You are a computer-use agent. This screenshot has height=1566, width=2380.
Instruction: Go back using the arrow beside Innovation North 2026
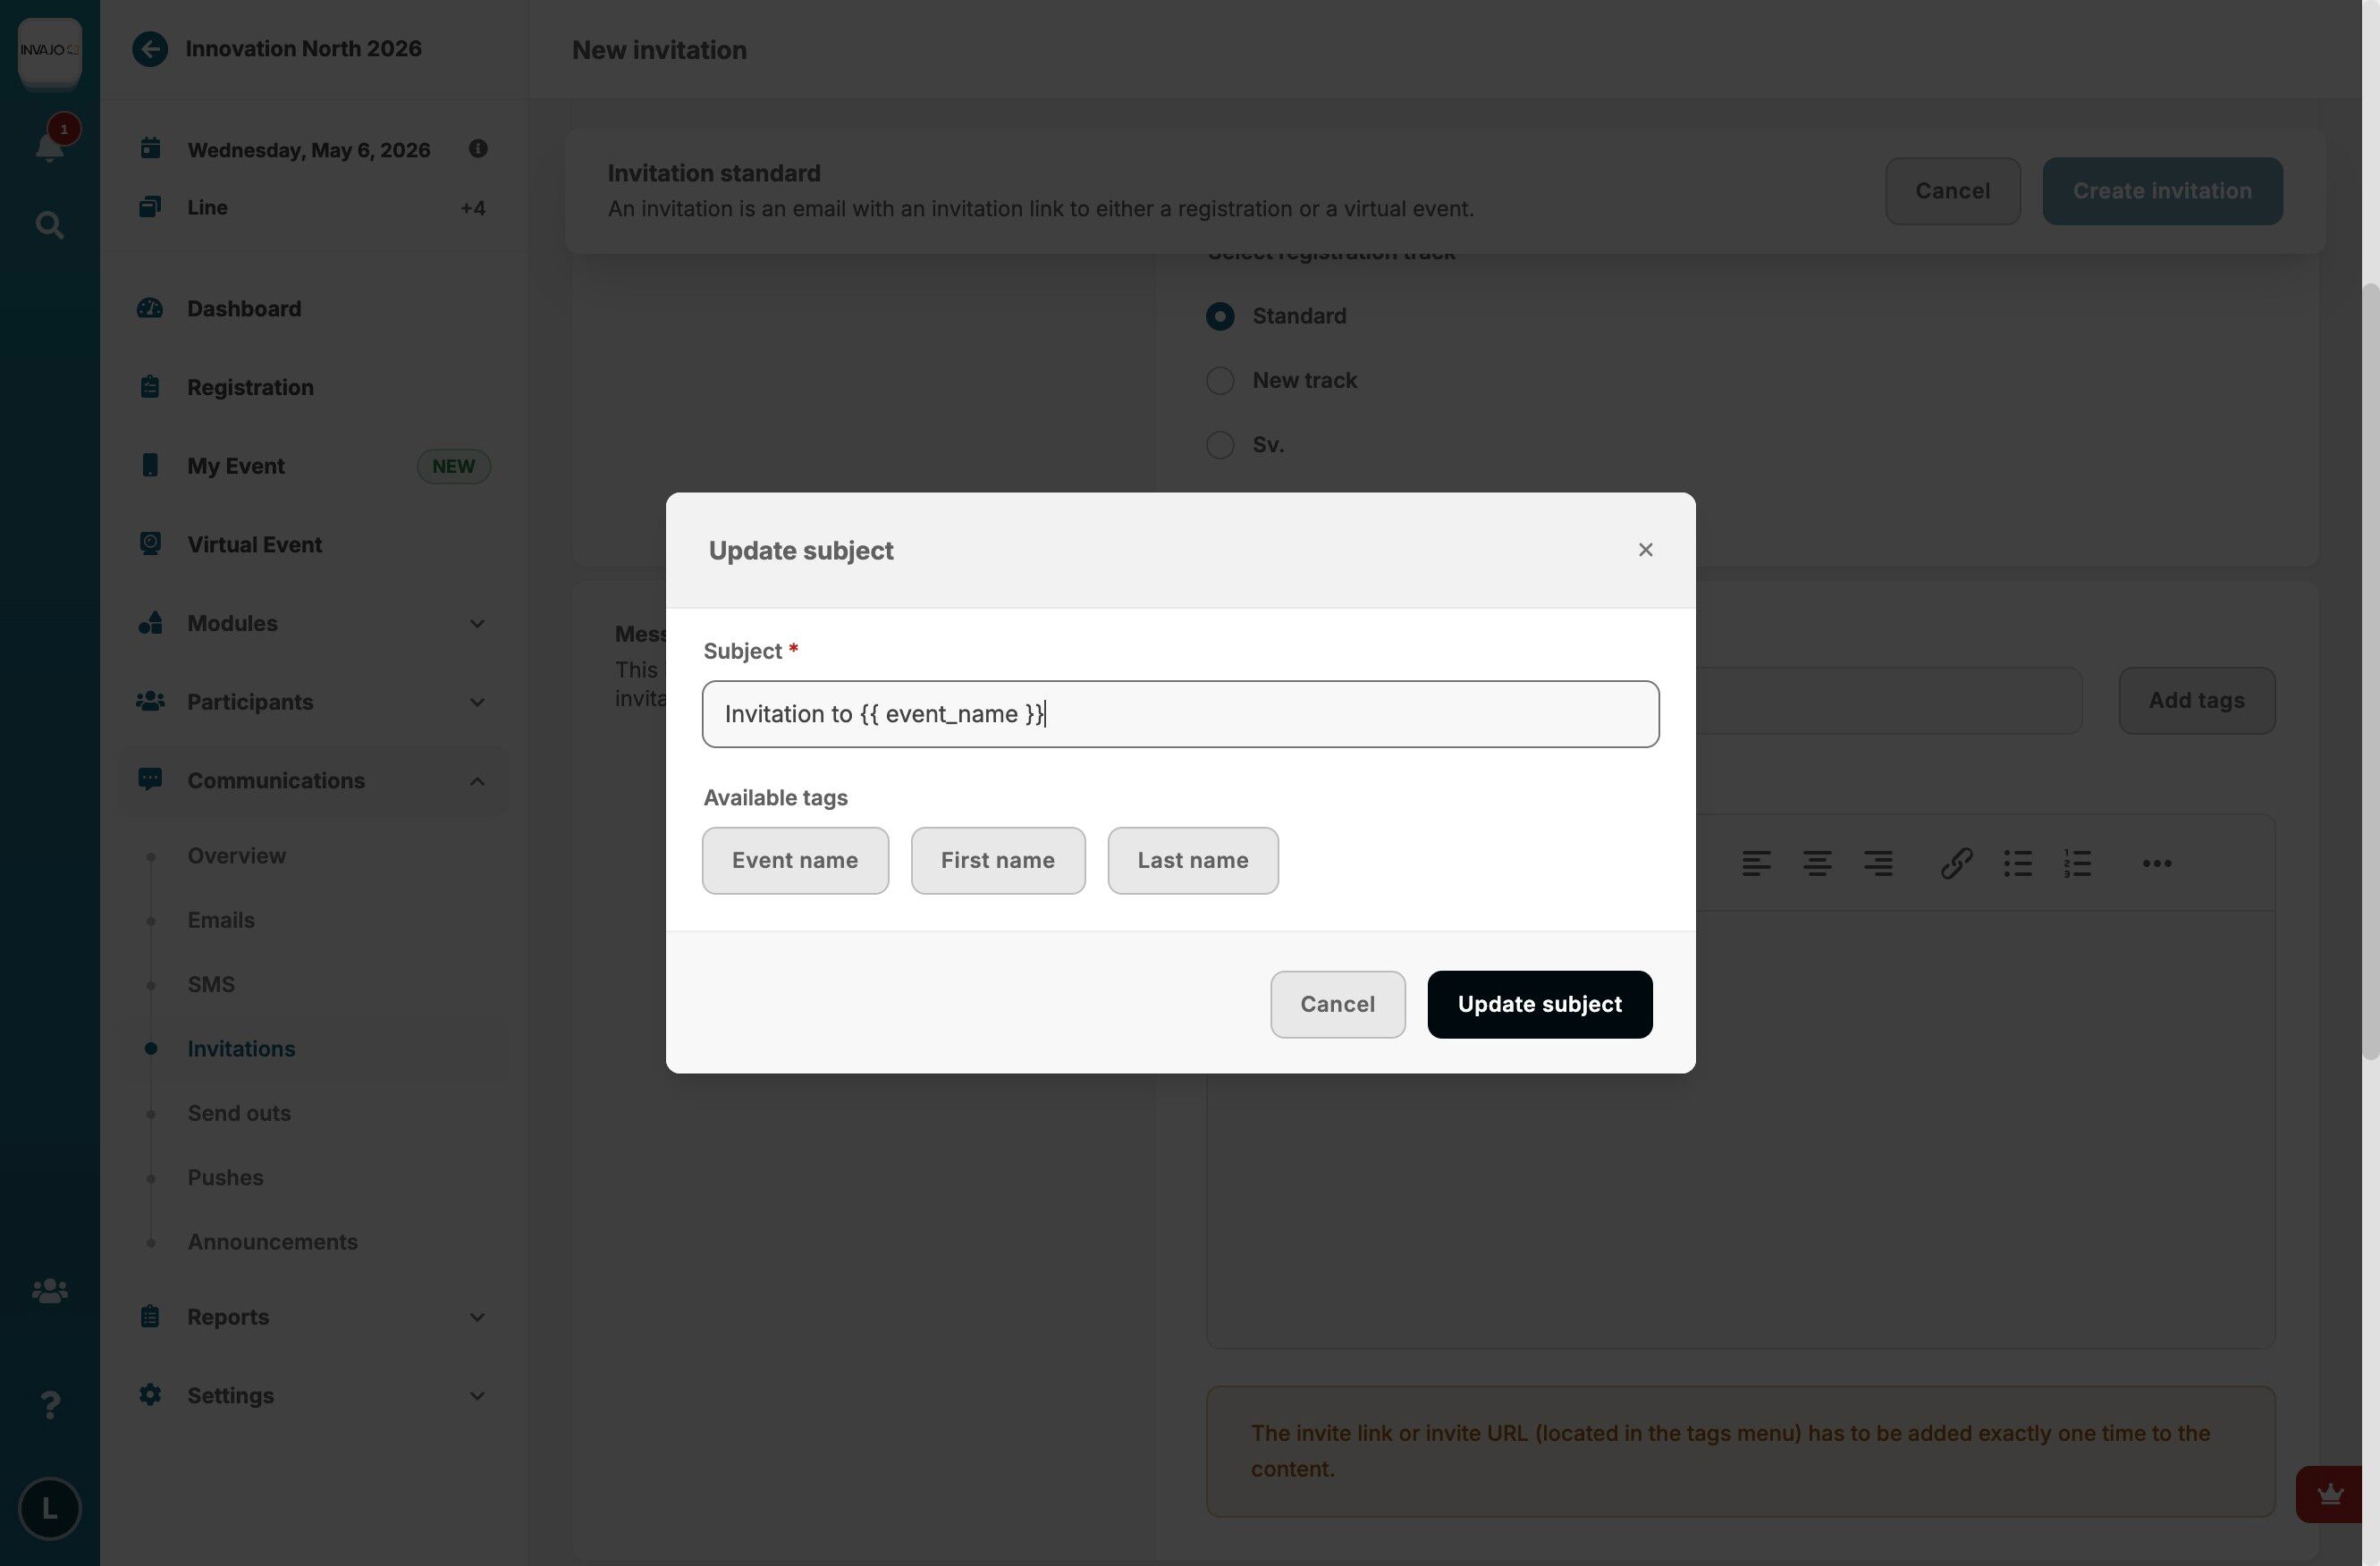click(x=150, y=49)
